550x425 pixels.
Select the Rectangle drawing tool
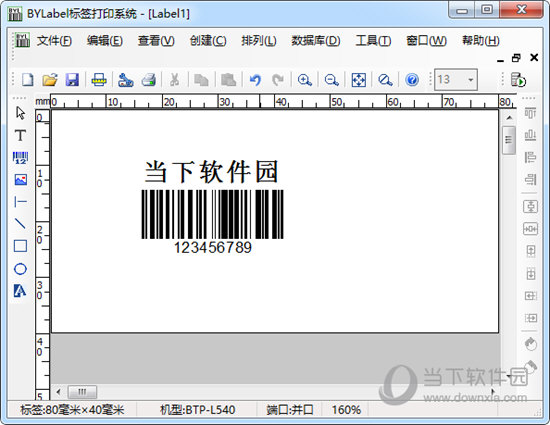pos(20,246)
